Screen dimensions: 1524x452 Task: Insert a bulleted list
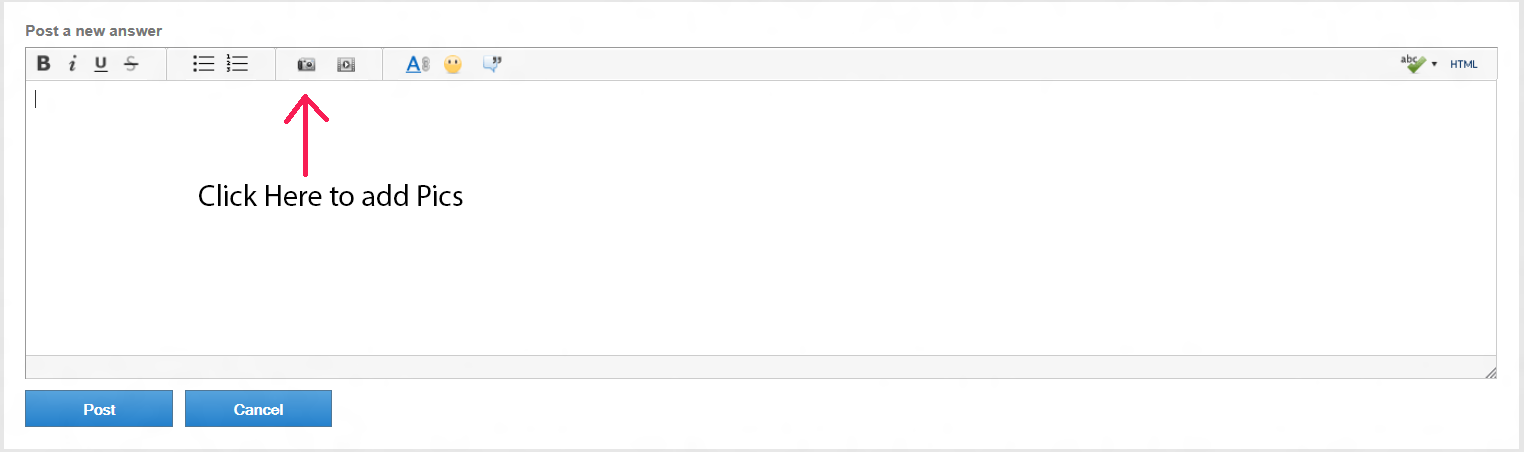(204, 64)
